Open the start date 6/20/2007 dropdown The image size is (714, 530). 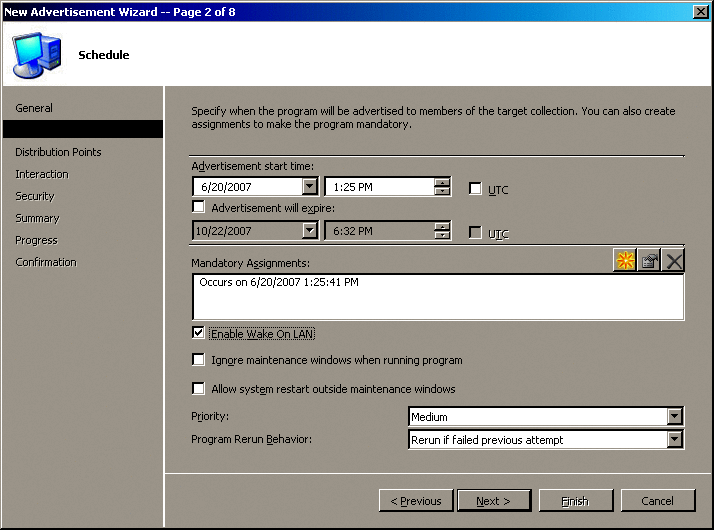point(309,187)
